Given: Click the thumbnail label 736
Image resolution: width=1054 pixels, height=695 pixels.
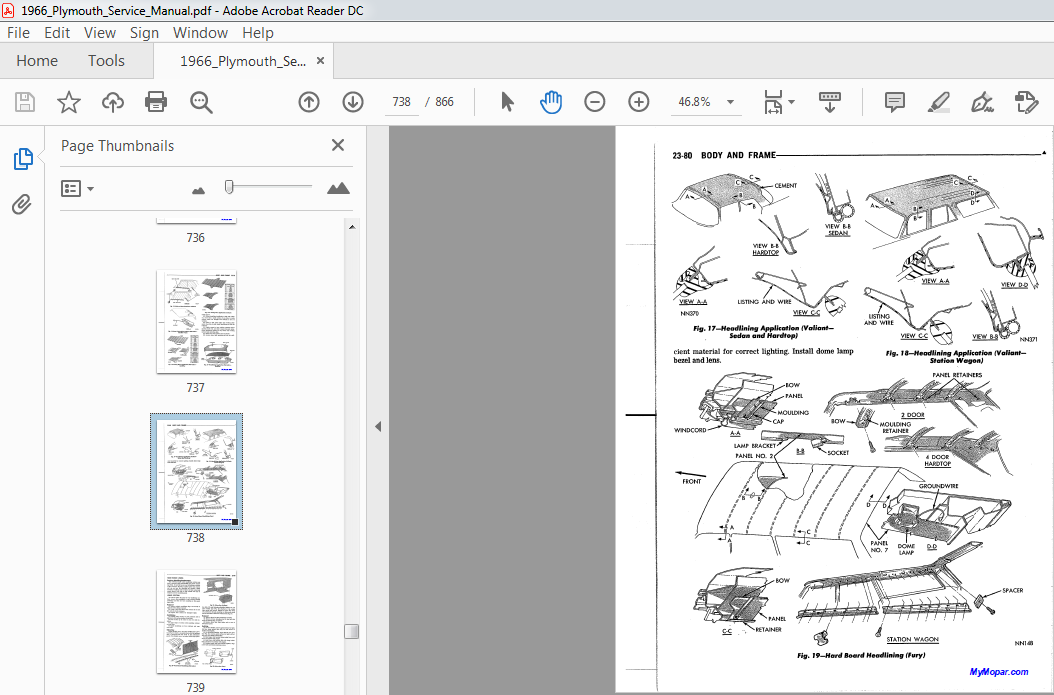Looking at the screenshot, I should [x=196, y=237].
